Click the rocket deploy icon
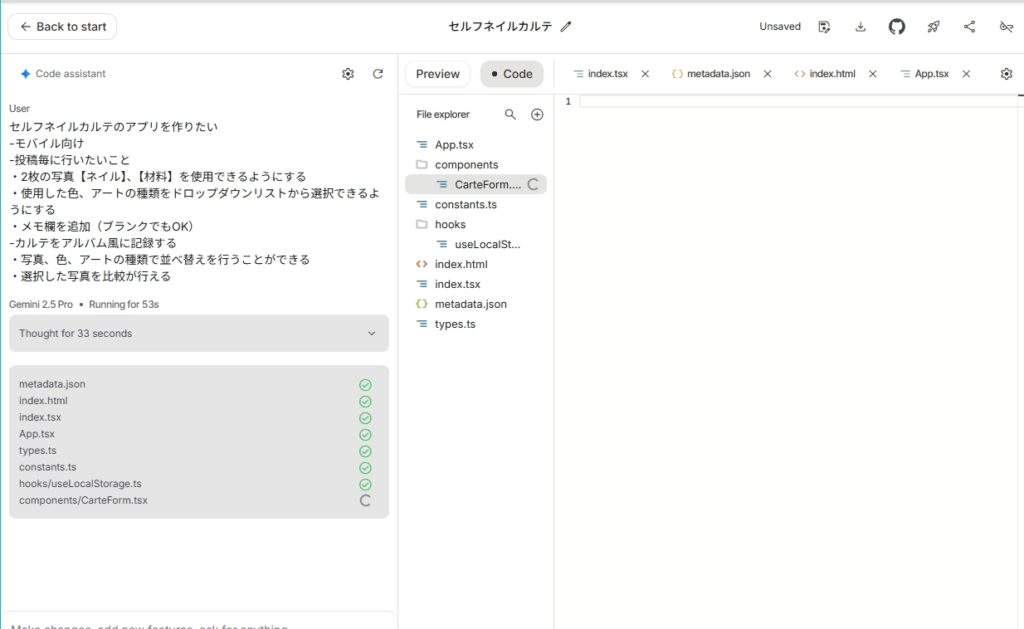 click(x=933, y=27)
